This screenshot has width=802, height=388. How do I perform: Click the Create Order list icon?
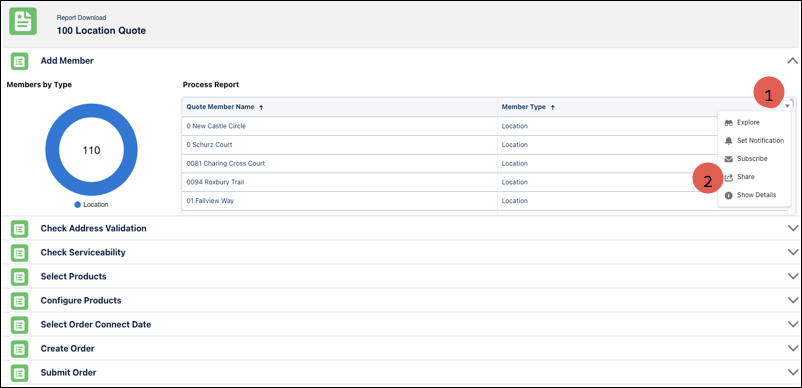point(19,349)
